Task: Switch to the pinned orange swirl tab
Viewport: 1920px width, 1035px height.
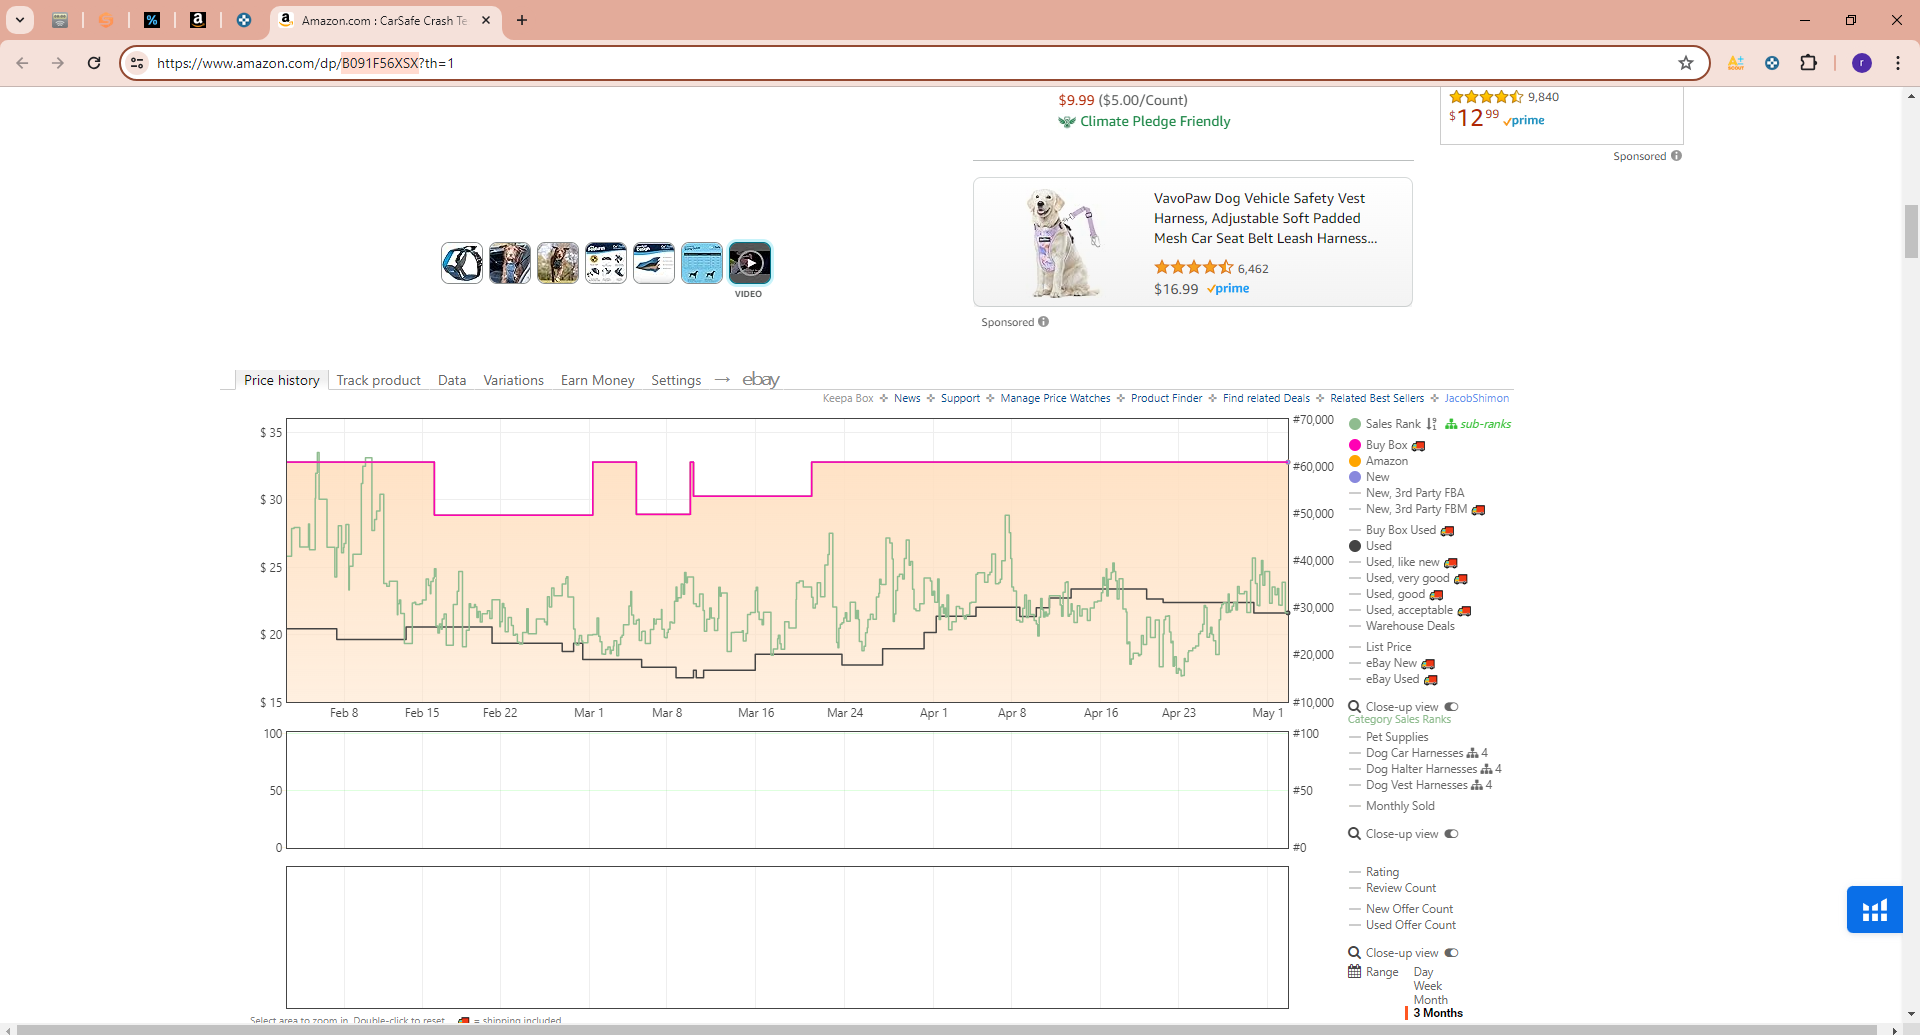Action: pos(106,20)
